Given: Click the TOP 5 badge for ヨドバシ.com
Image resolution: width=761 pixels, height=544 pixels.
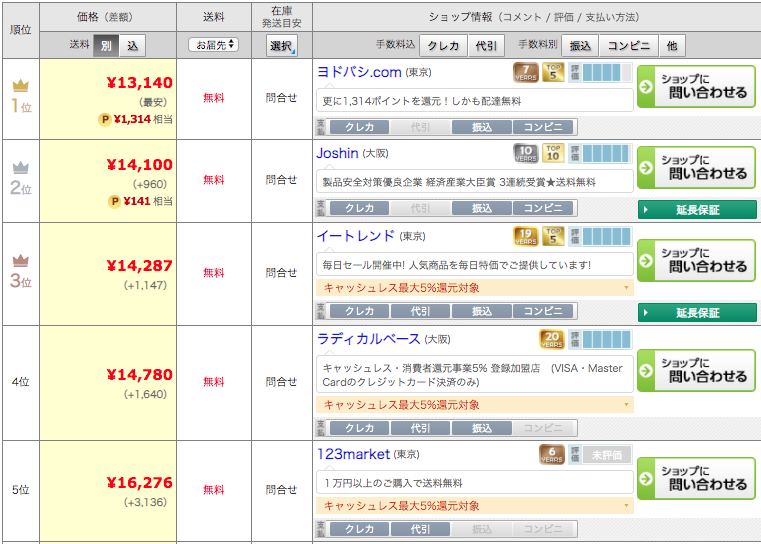Looking at the screenshot, I should point(553,72).
